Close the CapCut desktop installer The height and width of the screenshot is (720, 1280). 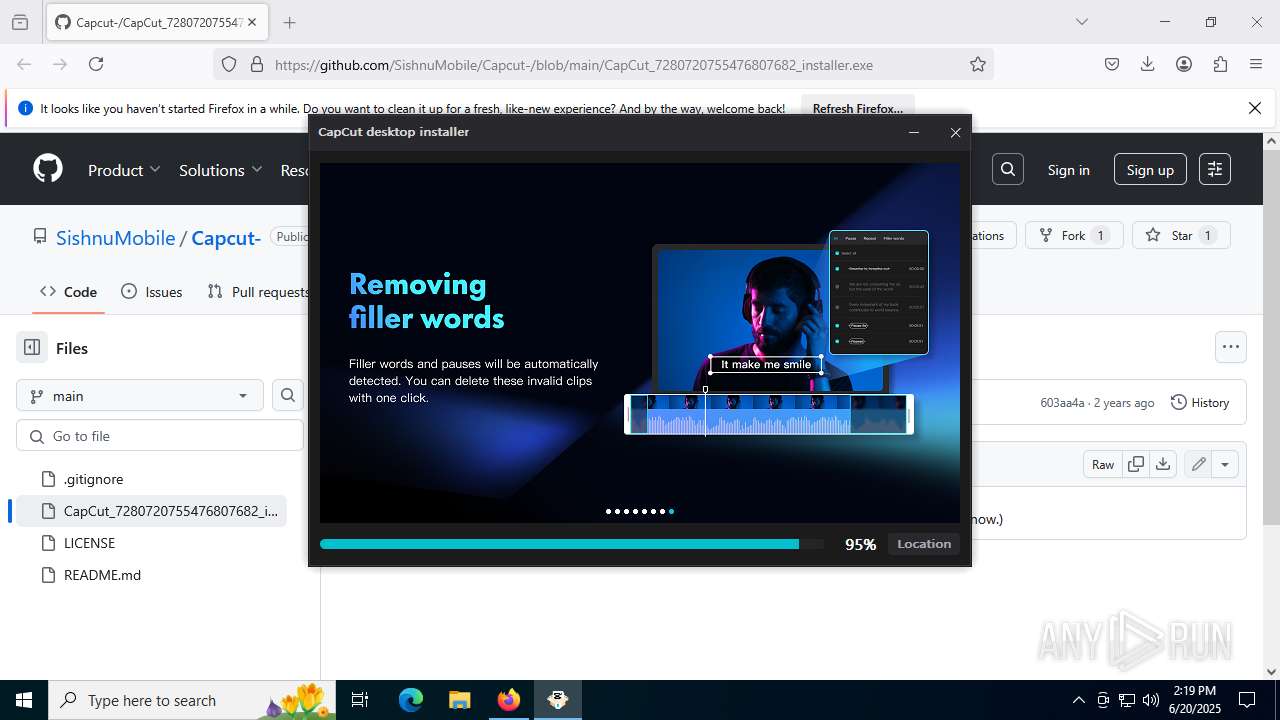pyautogui.click(x=955, y=132)
